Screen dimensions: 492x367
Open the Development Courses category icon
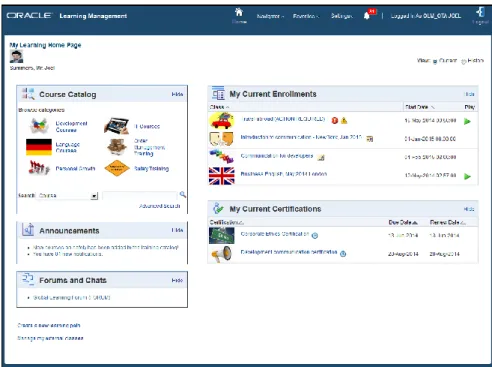(39, 126)
